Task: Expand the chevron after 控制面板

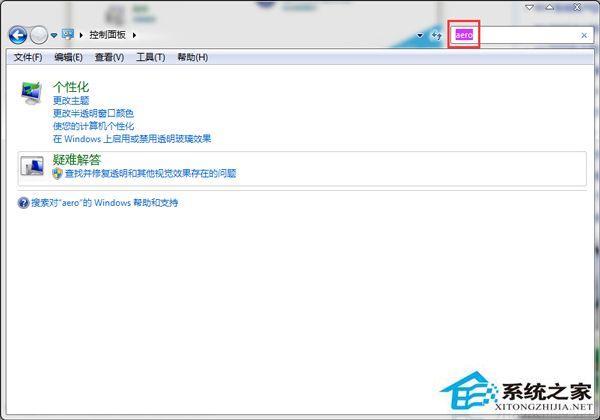Action: click(134, 35)
